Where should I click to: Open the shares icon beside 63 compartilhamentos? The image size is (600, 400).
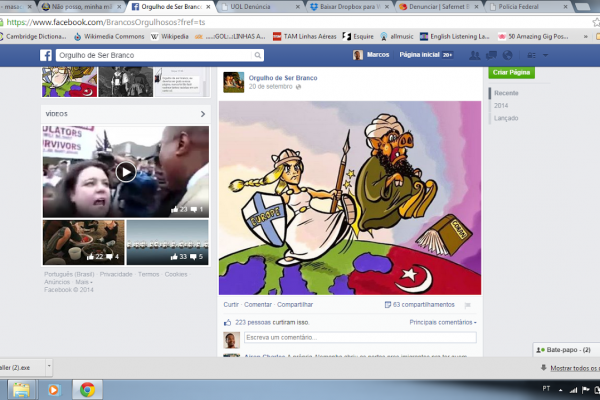[x=388, y=305]
